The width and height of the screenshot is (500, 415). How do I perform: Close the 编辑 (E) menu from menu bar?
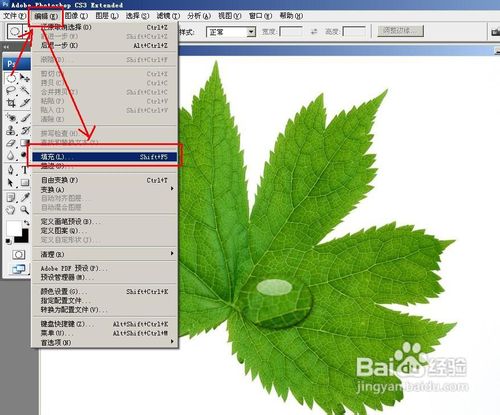[46, 16]
